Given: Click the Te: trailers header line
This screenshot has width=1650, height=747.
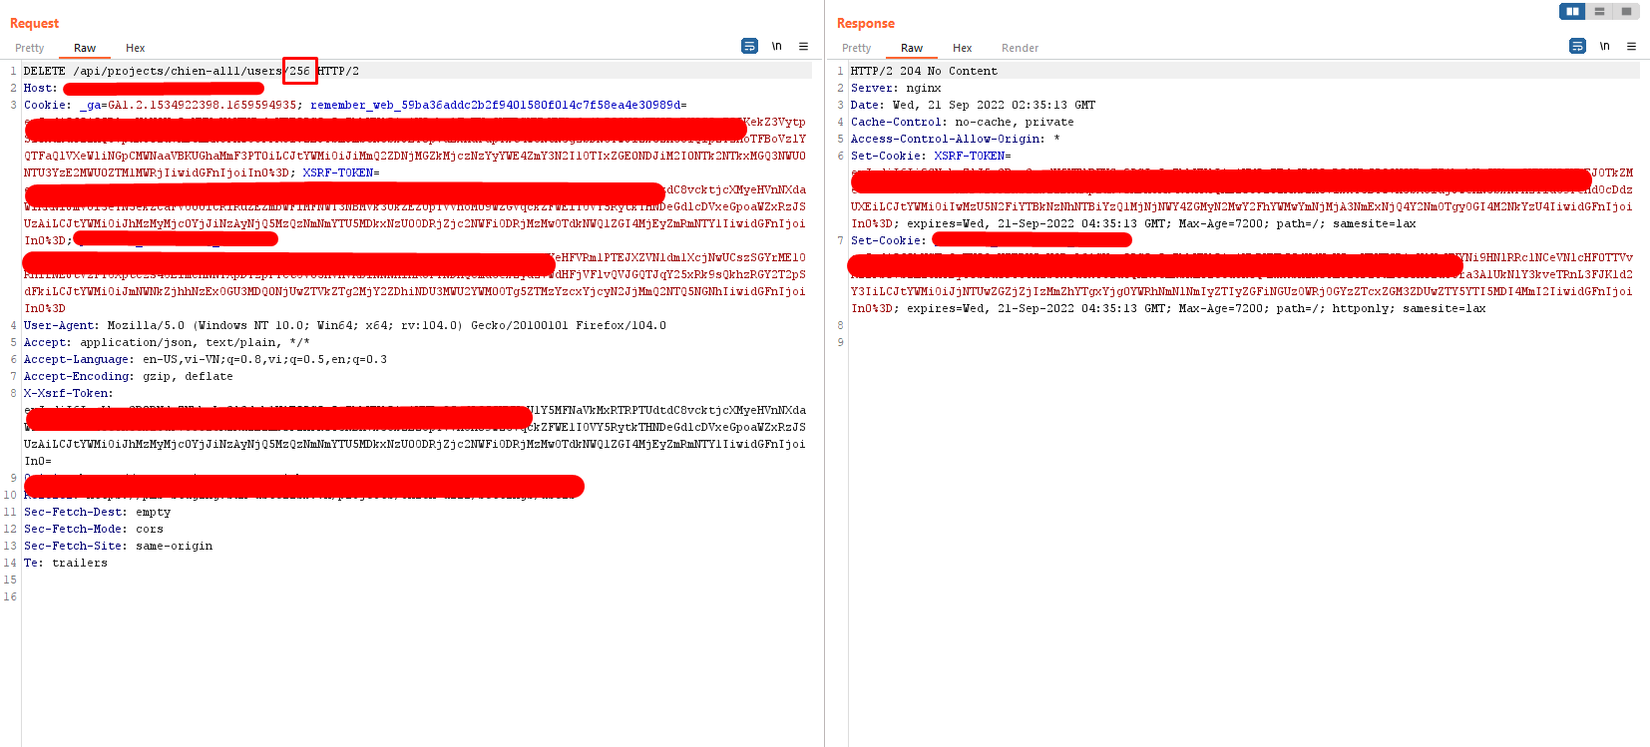Looking at the screenshot, I should [66, 563].
